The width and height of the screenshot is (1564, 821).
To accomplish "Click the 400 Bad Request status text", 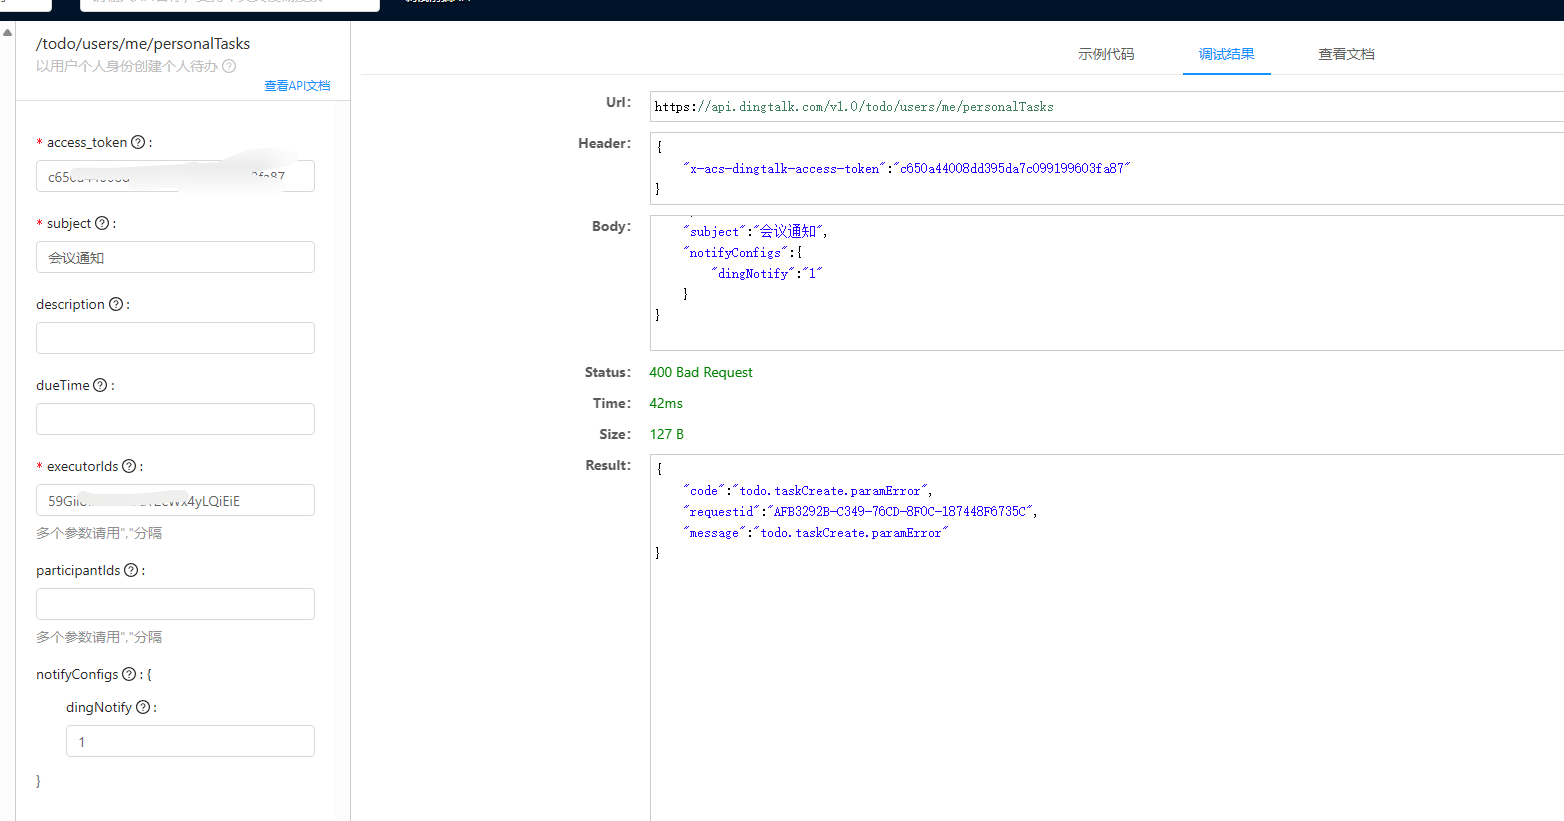I will [701, 372].
